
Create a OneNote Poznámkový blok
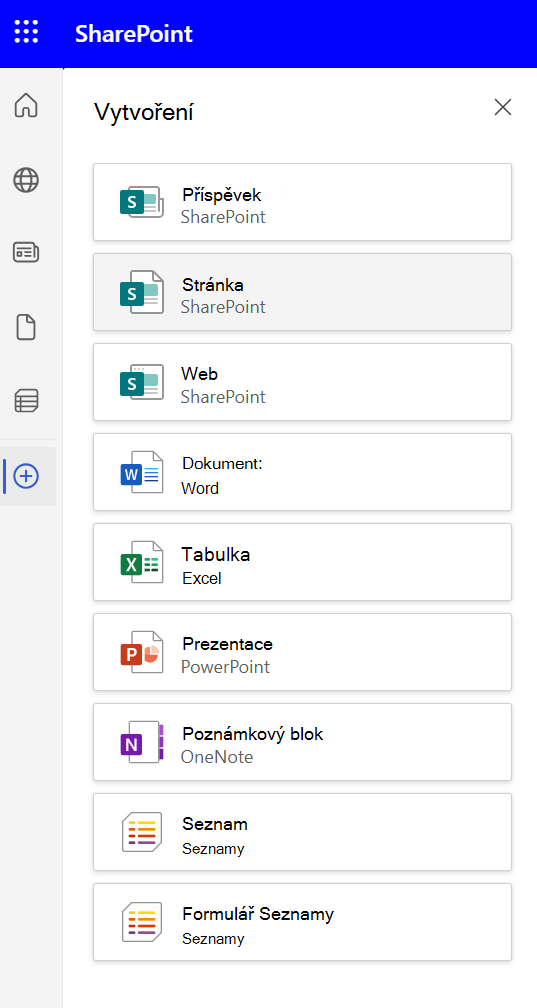click(302, 742)
